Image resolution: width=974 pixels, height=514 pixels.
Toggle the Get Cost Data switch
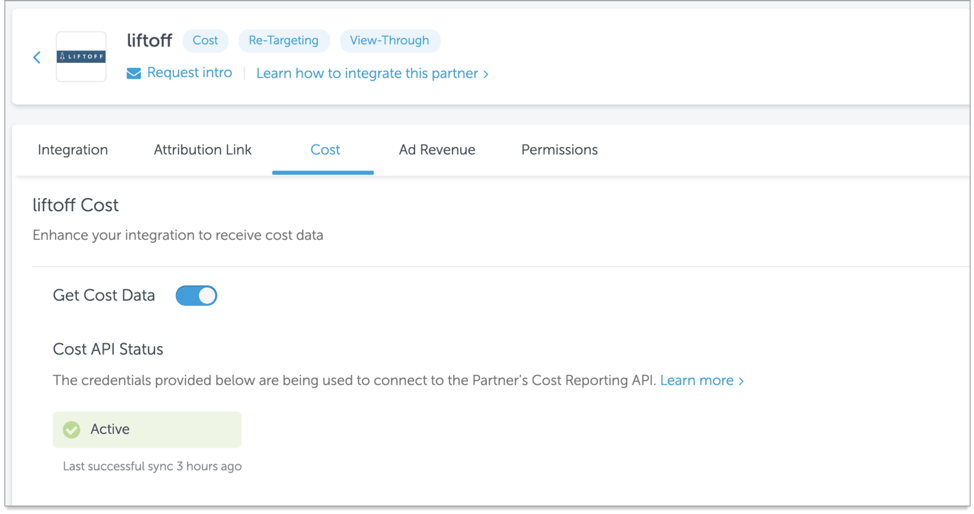196,295
